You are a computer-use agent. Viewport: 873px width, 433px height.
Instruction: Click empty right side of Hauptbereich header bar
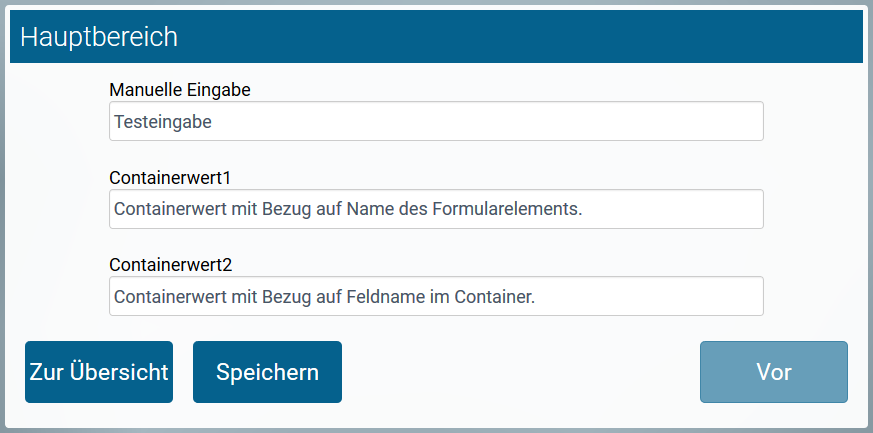coord(600,37)
